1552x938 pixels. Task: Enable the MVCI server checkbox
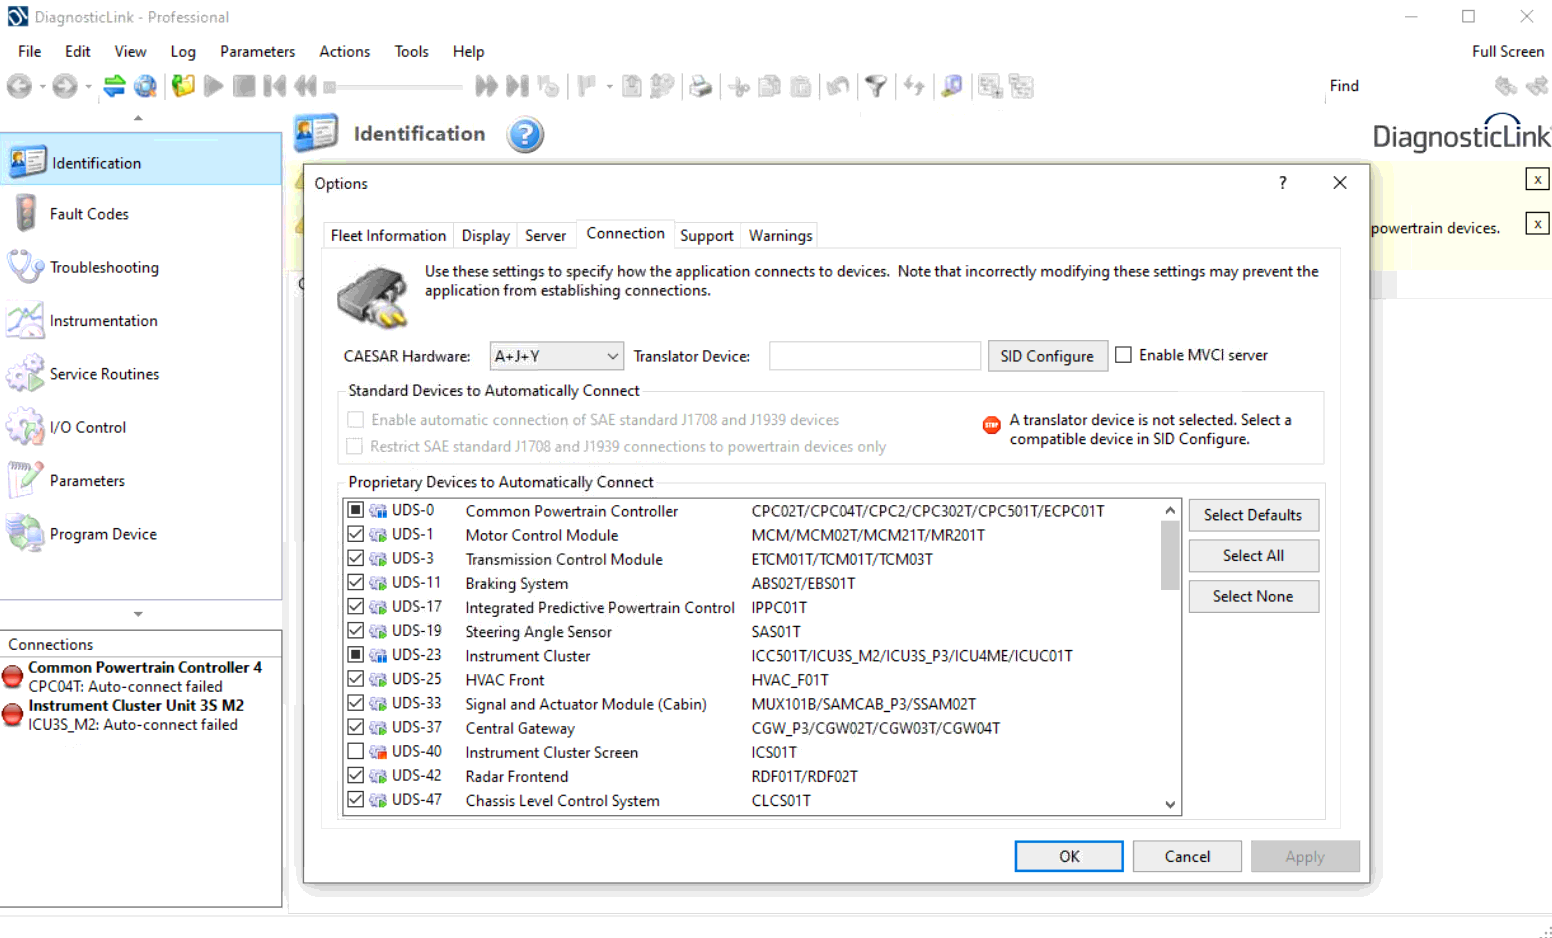click(1123, 354)
